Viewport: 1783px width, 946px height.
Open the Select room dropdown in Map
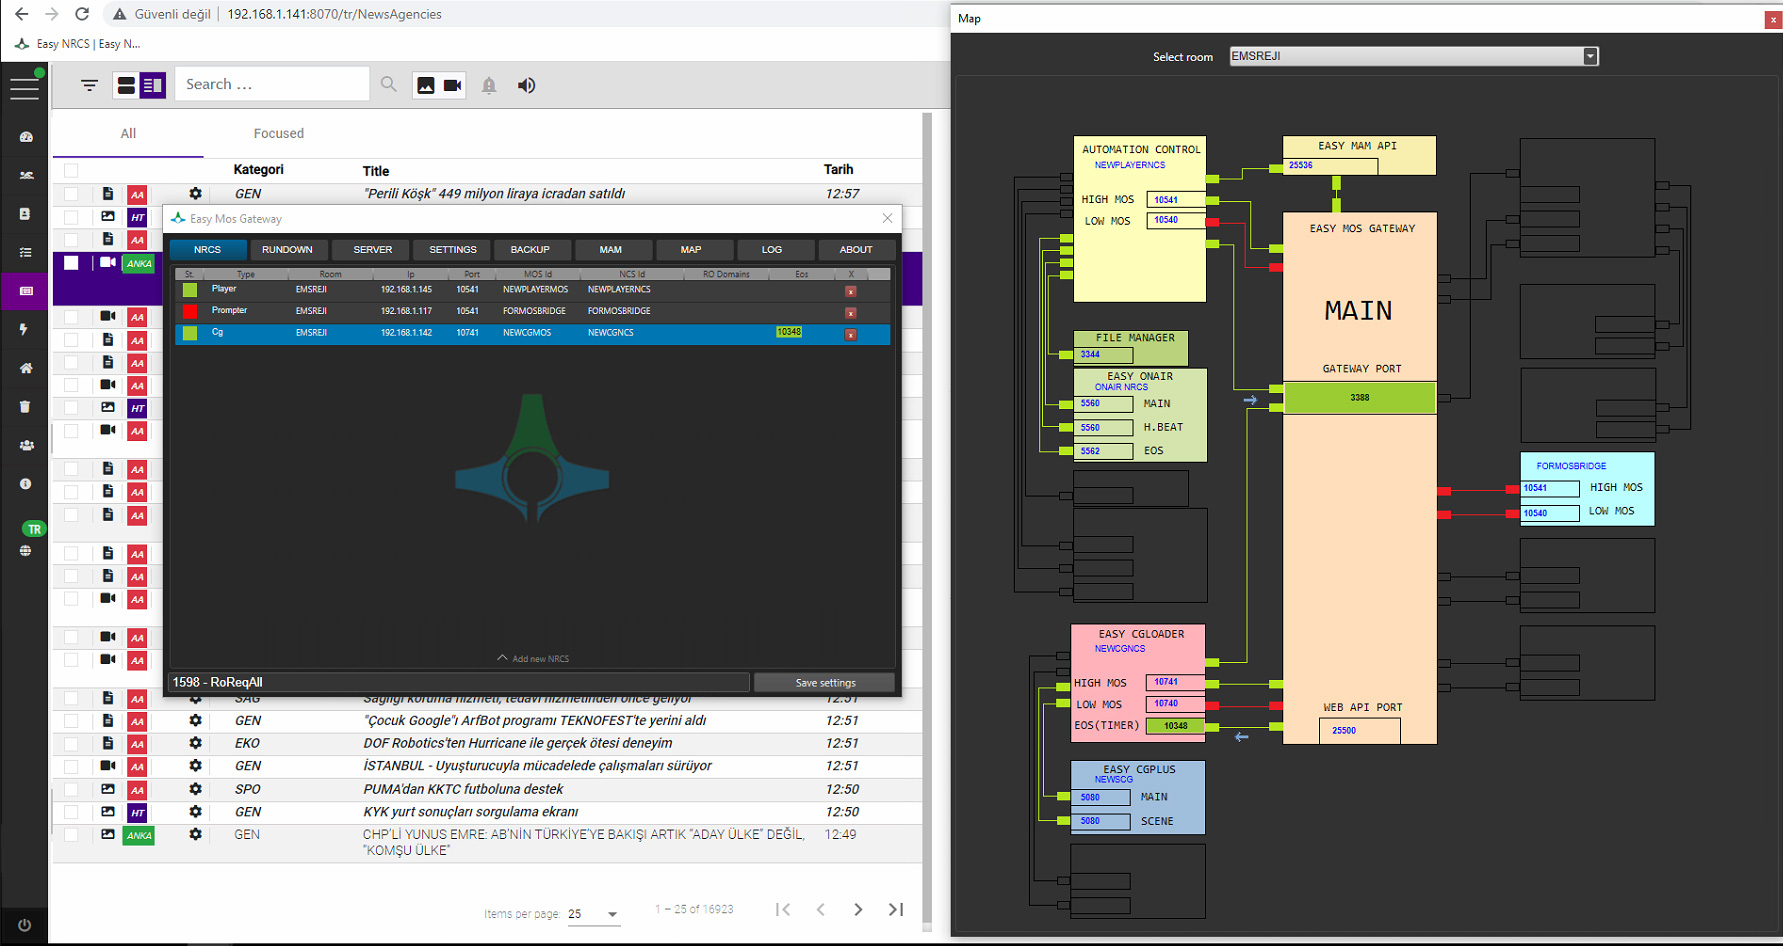pyautogui.click(x=1414, y=56)
